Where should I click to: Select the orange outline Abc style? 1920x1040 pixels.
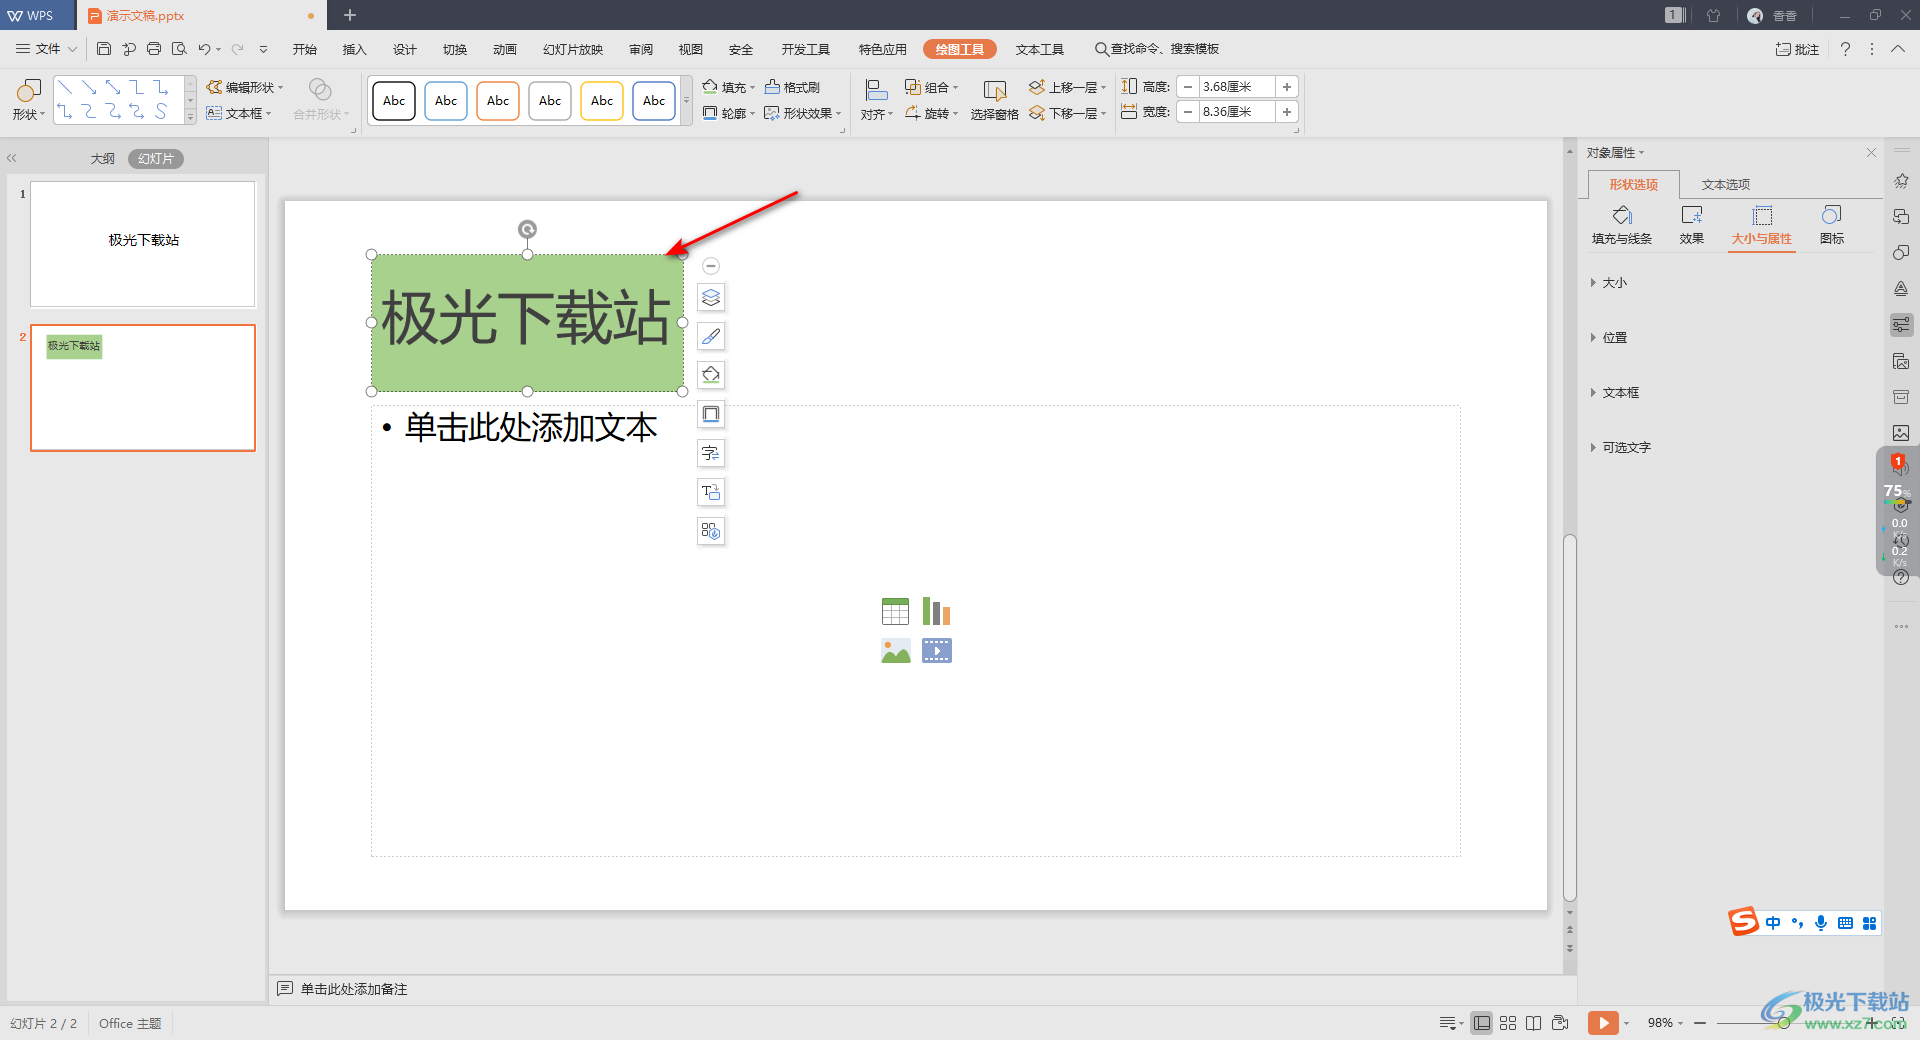pyautogui.click(x=498, y=101)
